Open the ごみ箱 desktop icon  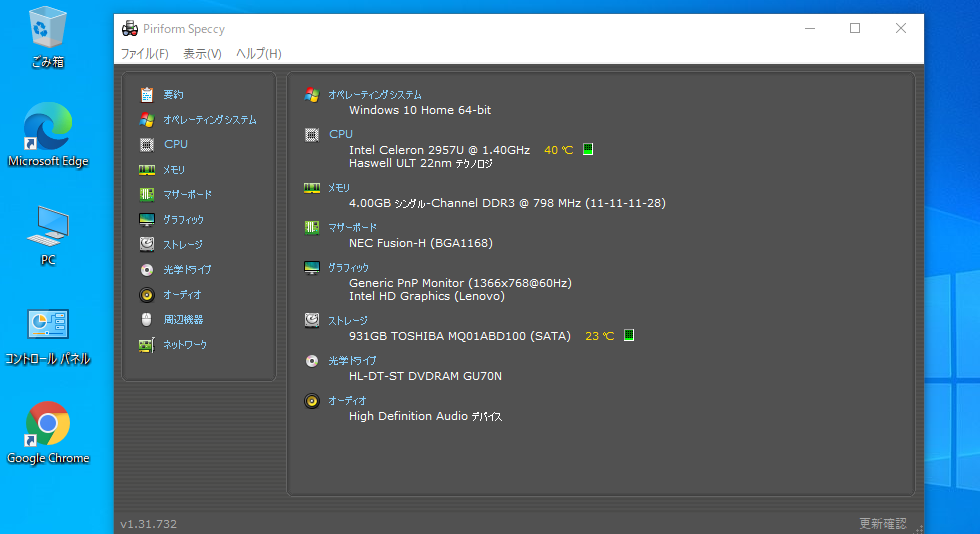(48, 36)
